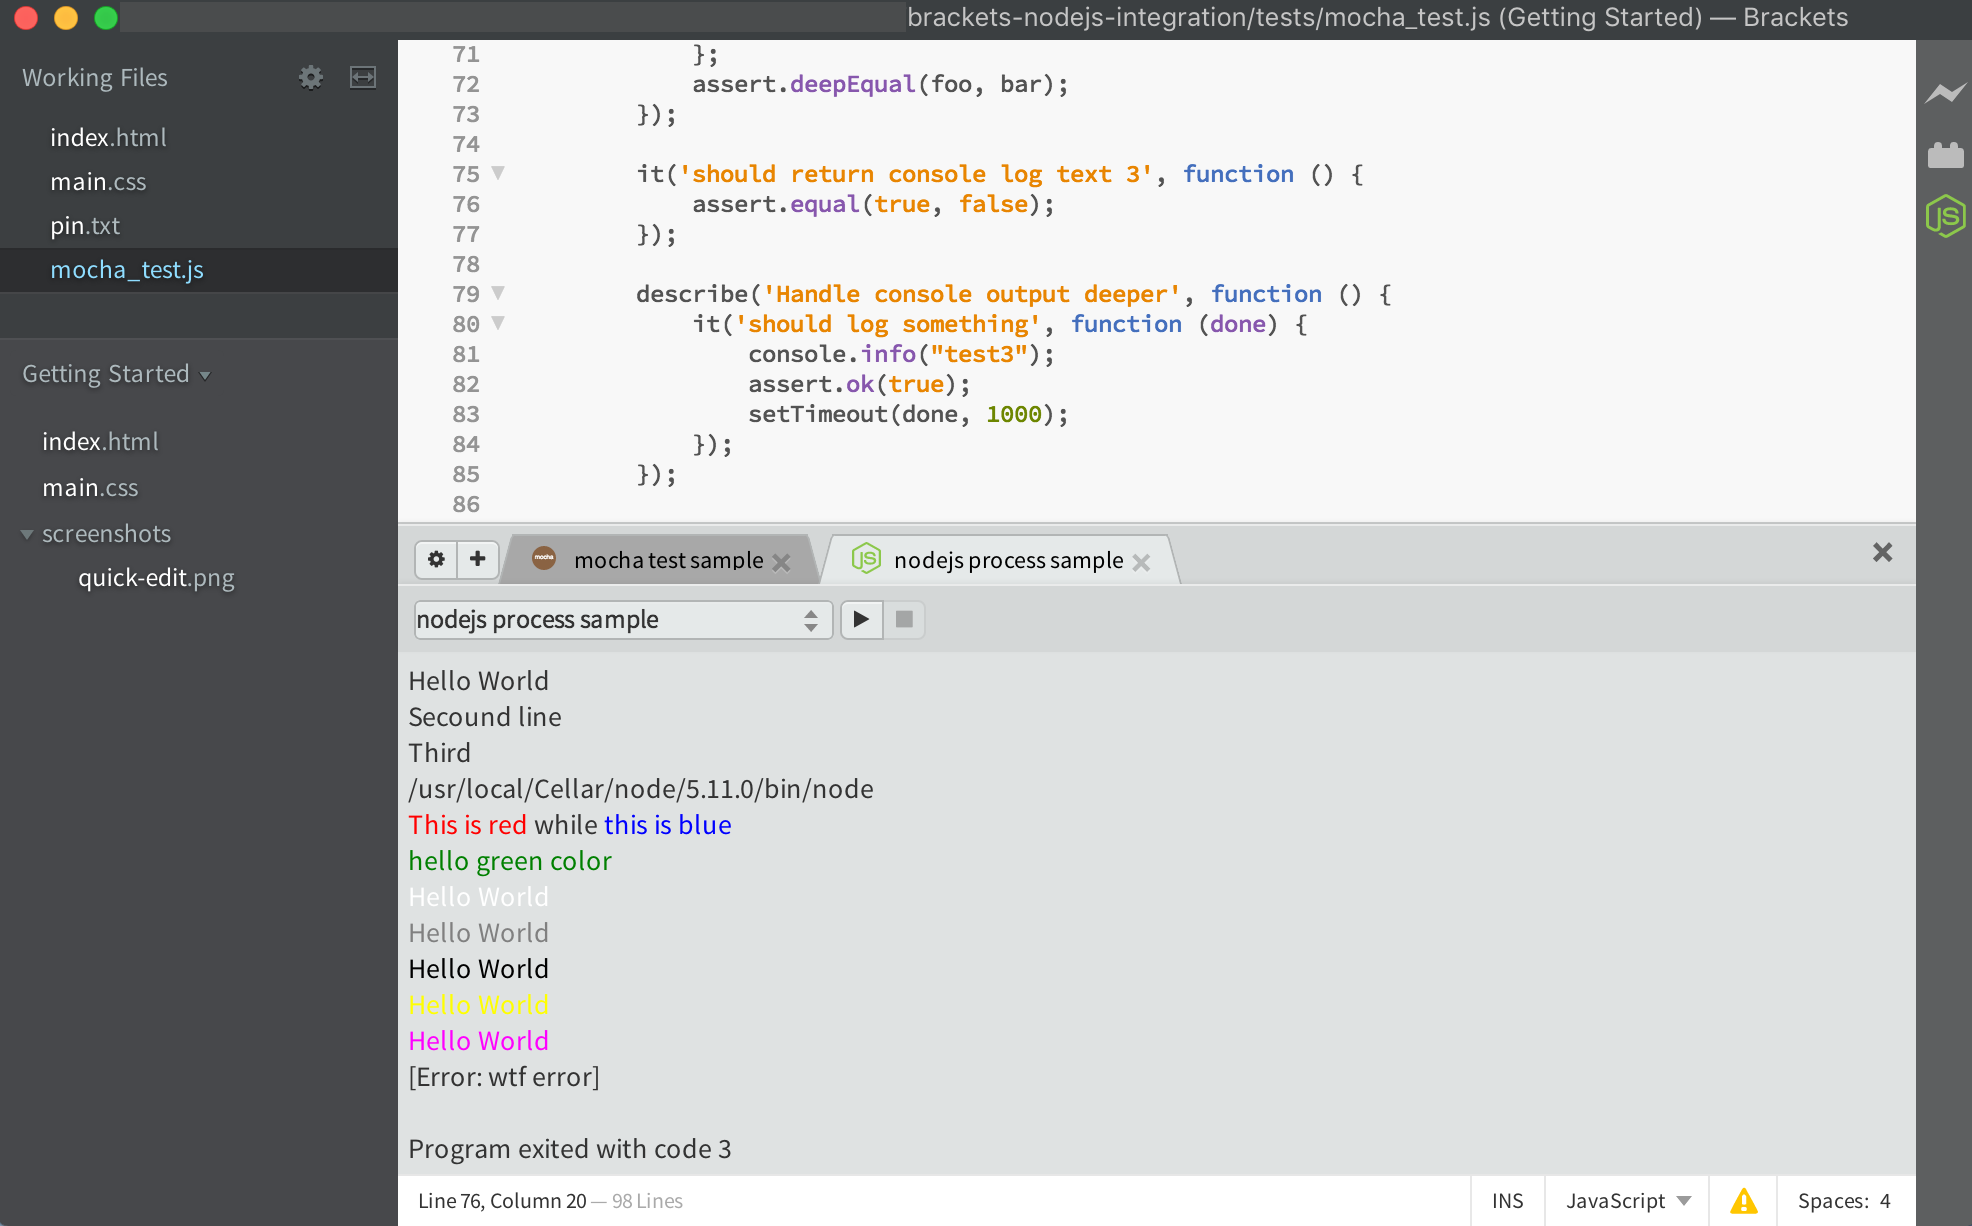Click the yellow warning lint icon
Image resolution: width=1972 pixels, height=1226 pixels.
pyautogui.click(x=1743, y=1201)
